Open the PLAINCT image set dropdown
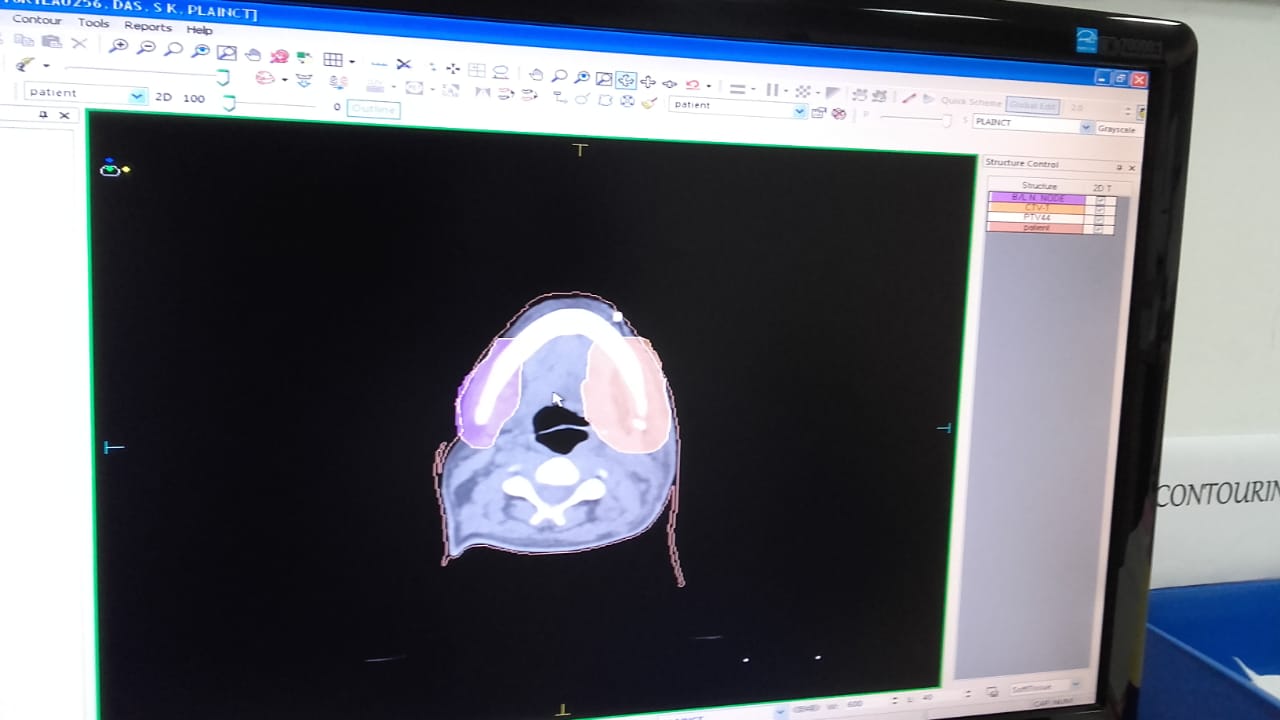 click(1086, 127)
